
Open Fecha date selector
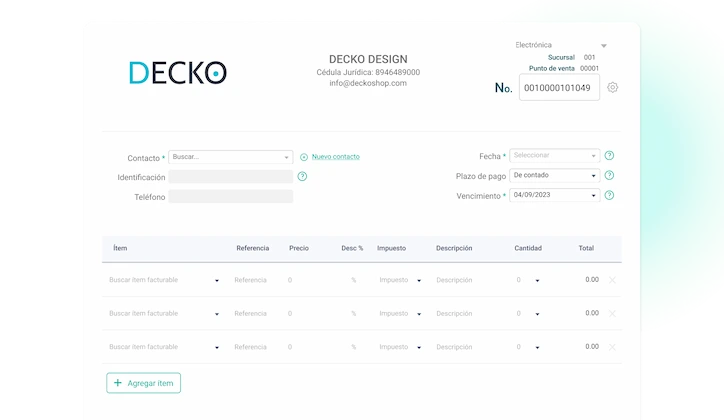click(555, 156)
